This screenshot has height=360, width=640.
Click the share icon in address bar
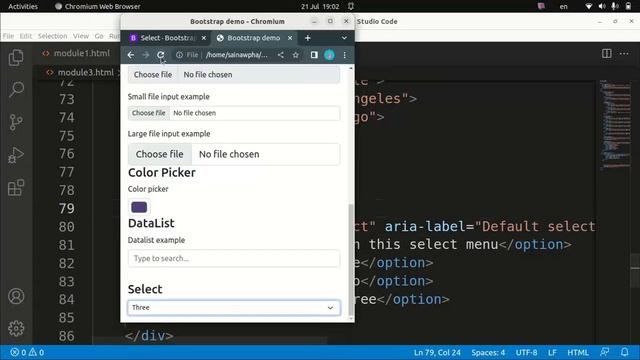280,55
